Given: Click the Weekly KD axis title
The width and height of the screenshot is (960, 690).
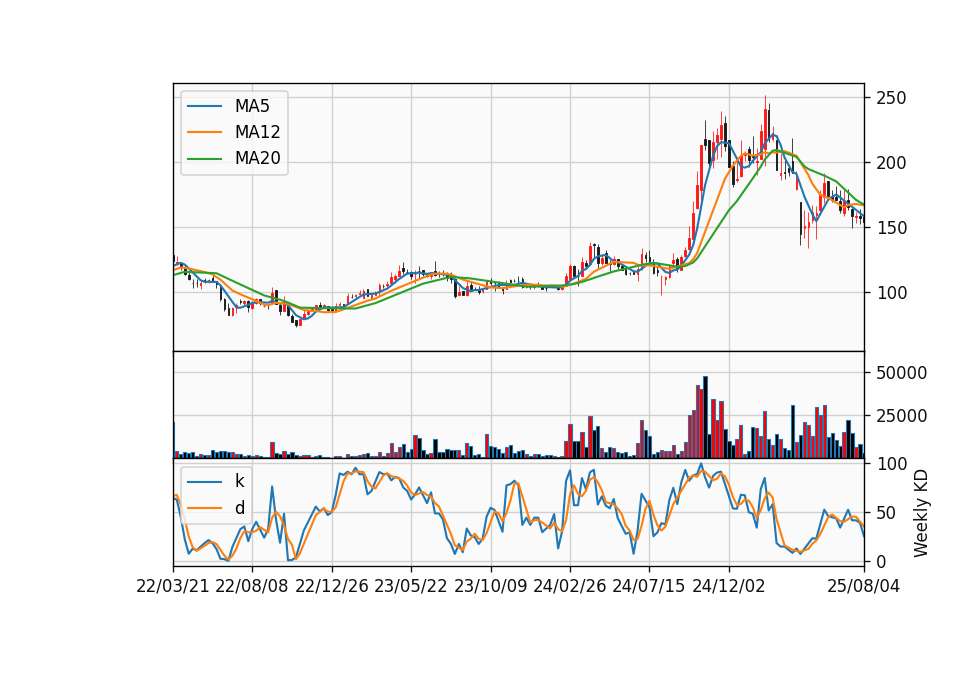Looking at the screenshot, I should (x=921, y=513).
